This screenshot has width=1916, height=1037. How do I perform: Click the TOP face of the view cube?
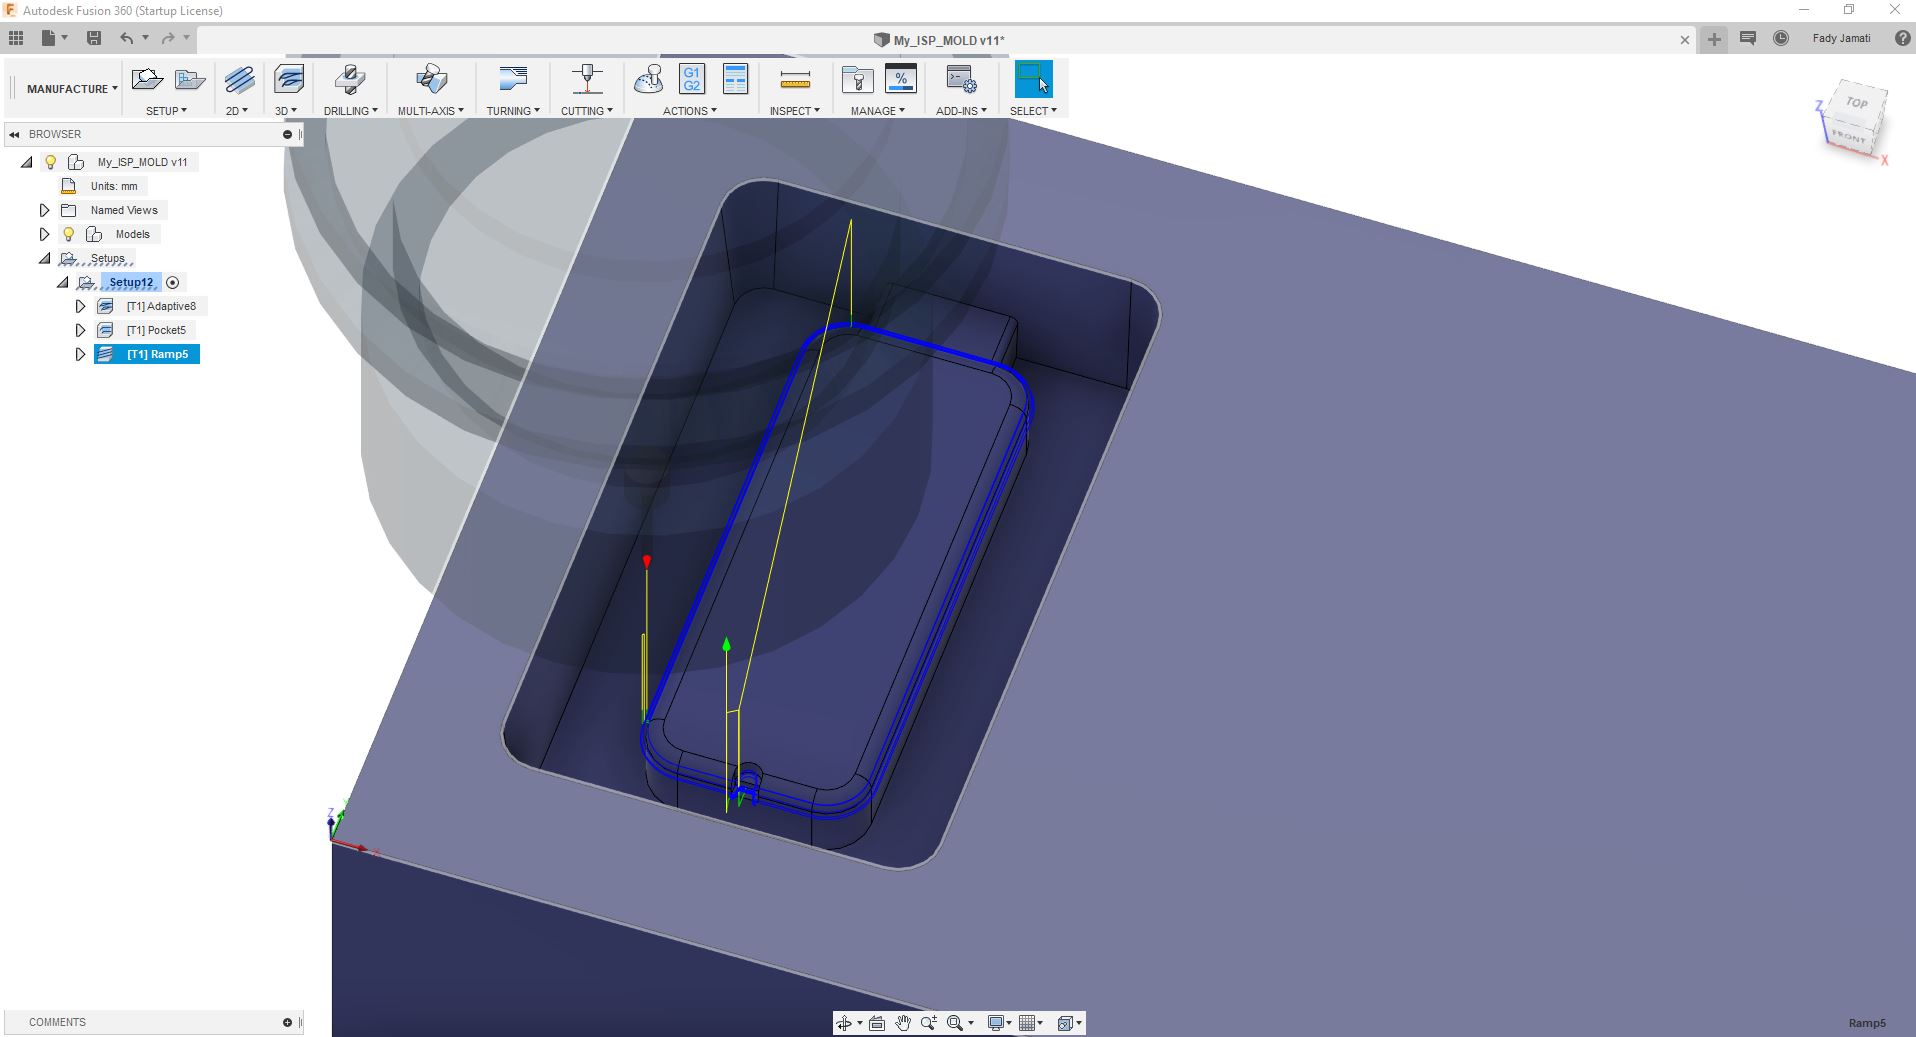(x=1856, y=103)
